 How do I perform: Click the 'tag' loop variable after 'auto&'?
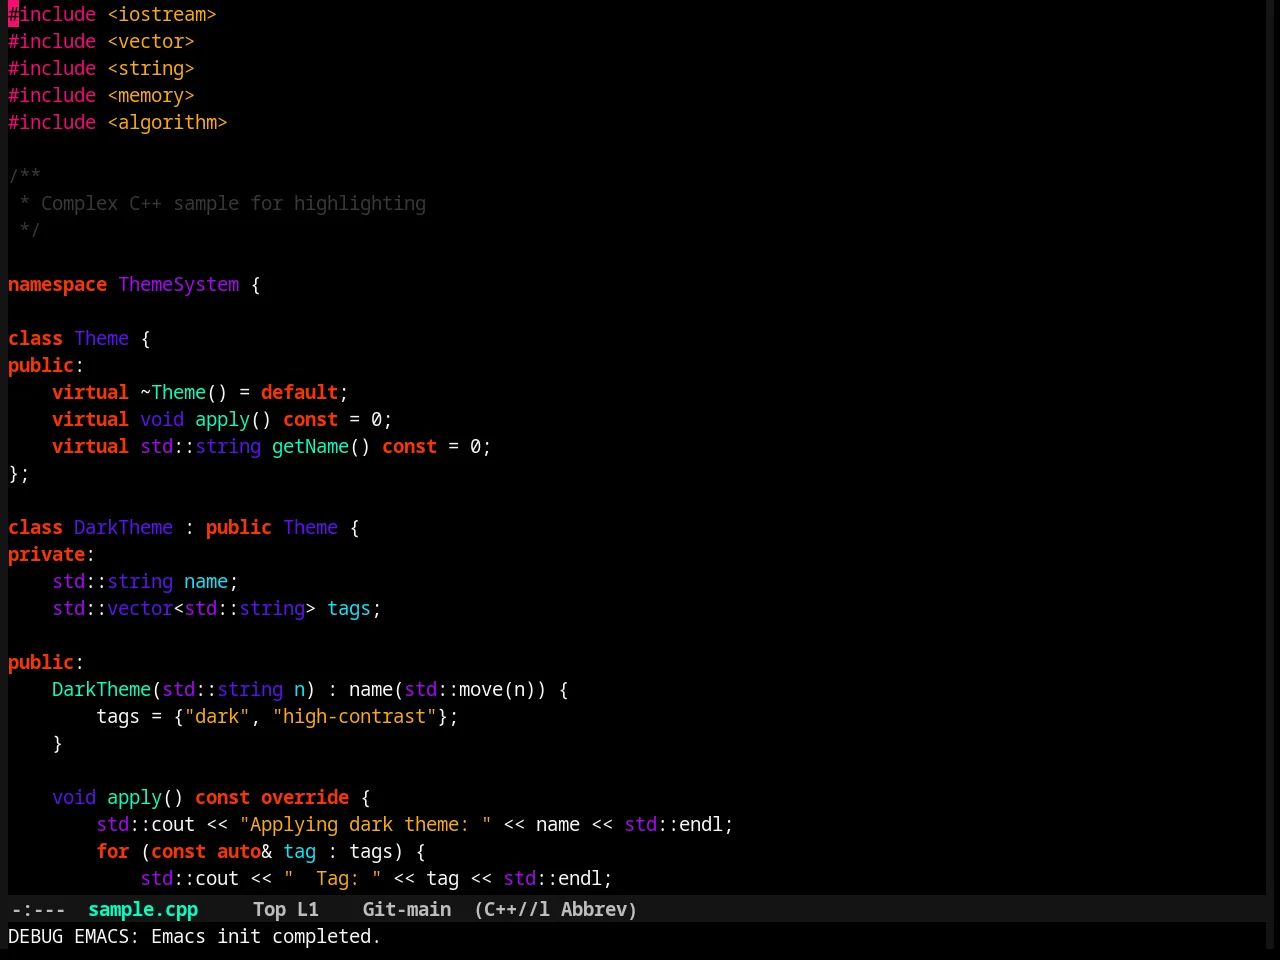click(x=299, y=851)
